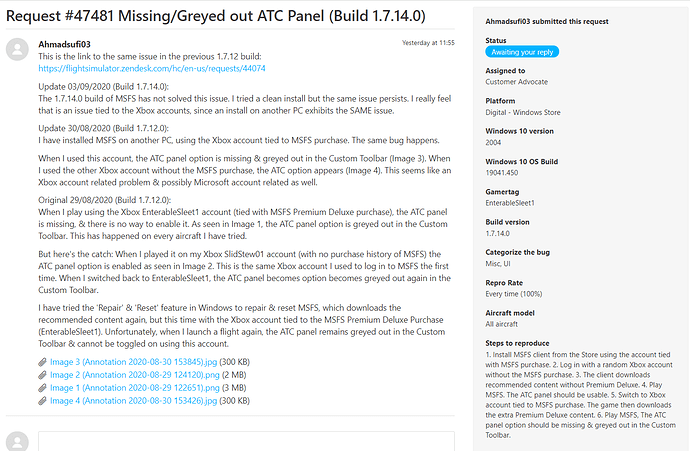690x451 pixels.
Task: Click the Customer Advocate assignee text
Action: point(517,82)
